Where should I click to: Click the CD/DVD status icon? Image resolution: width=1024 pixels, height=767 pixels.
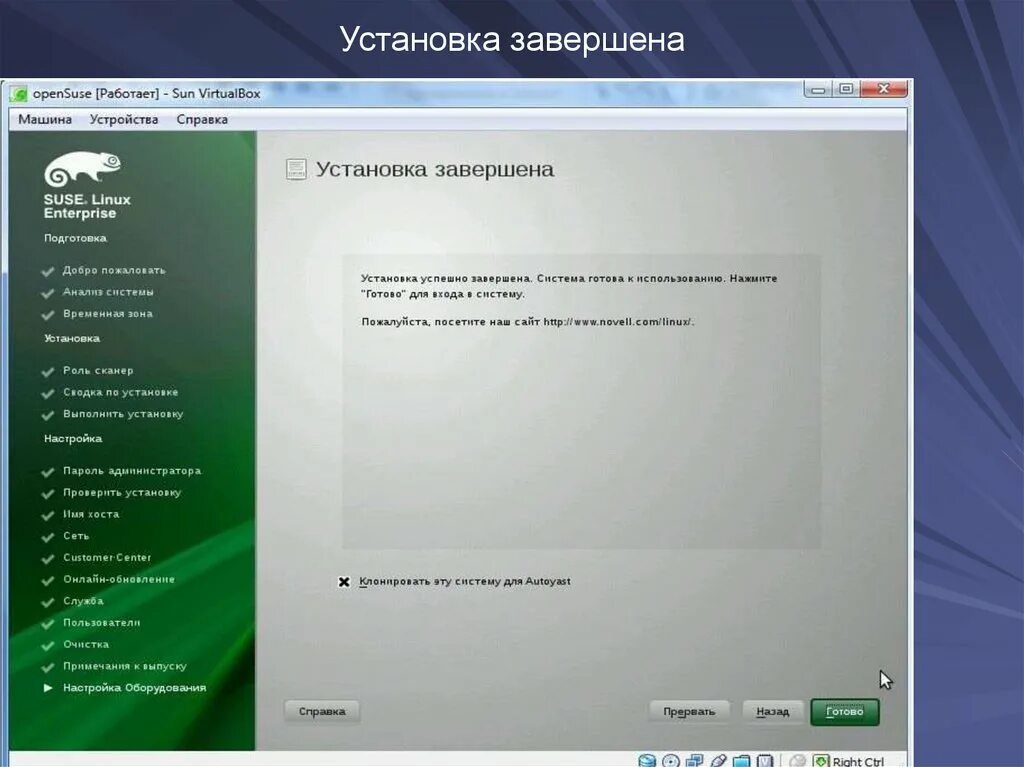[671, 761]
